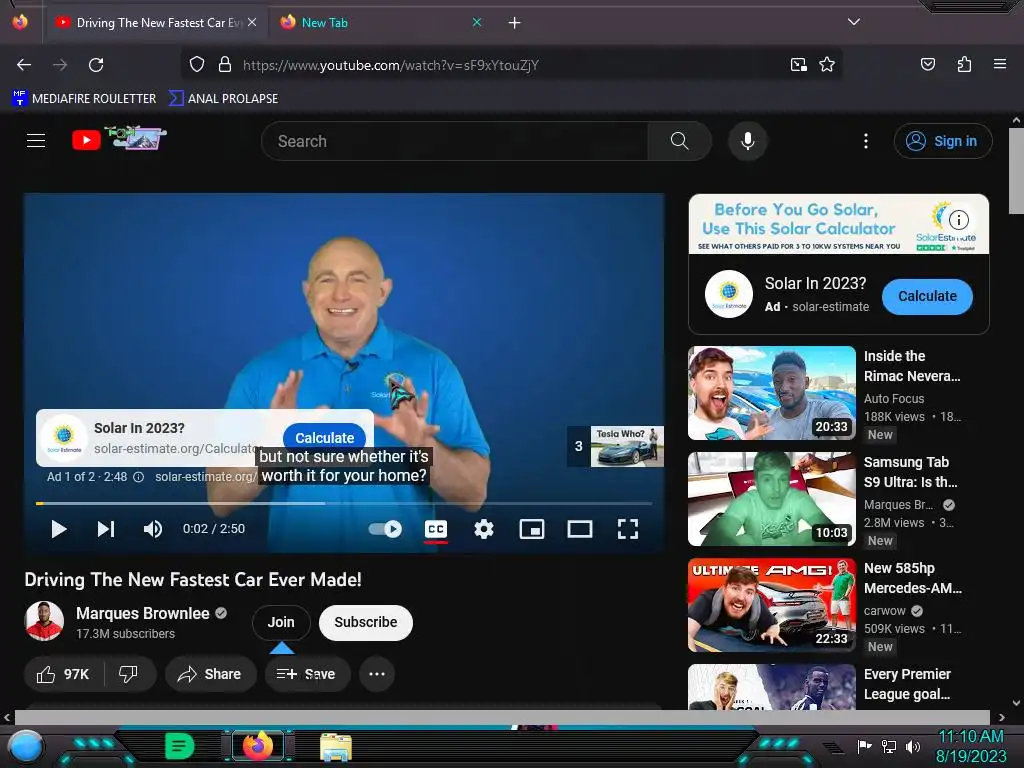Open New 585hp Mercedes-AMG video thumbnail
The height and width of the screenshot is (768, 1024).
click(x=772, y=605)
